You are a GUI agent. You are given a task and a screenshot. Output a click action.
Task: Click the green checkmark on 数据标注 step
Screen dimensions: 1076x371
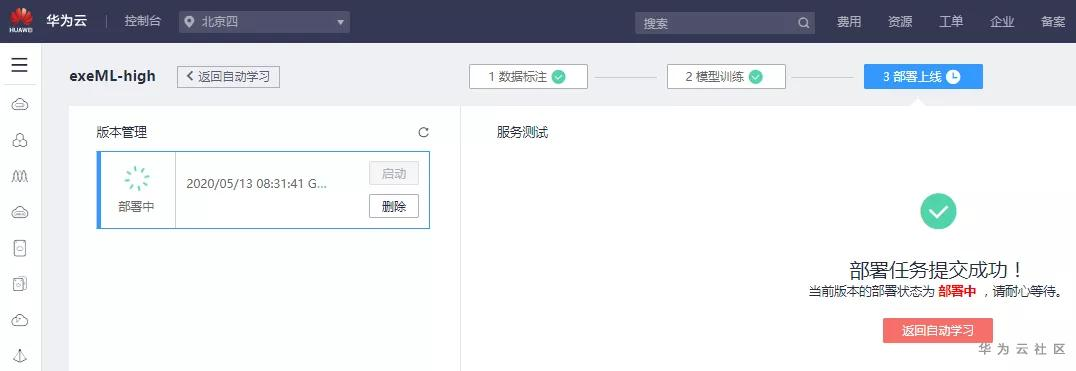[x=559, y=77]
